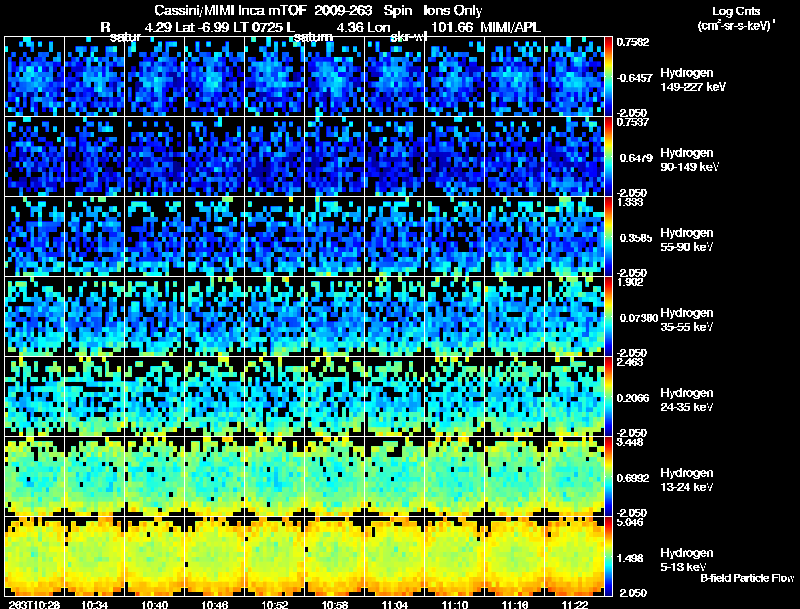Click the date 2009-263 in the title
Image resolution: width=800 pixels, height=609 pixels.
coord(344,11)
